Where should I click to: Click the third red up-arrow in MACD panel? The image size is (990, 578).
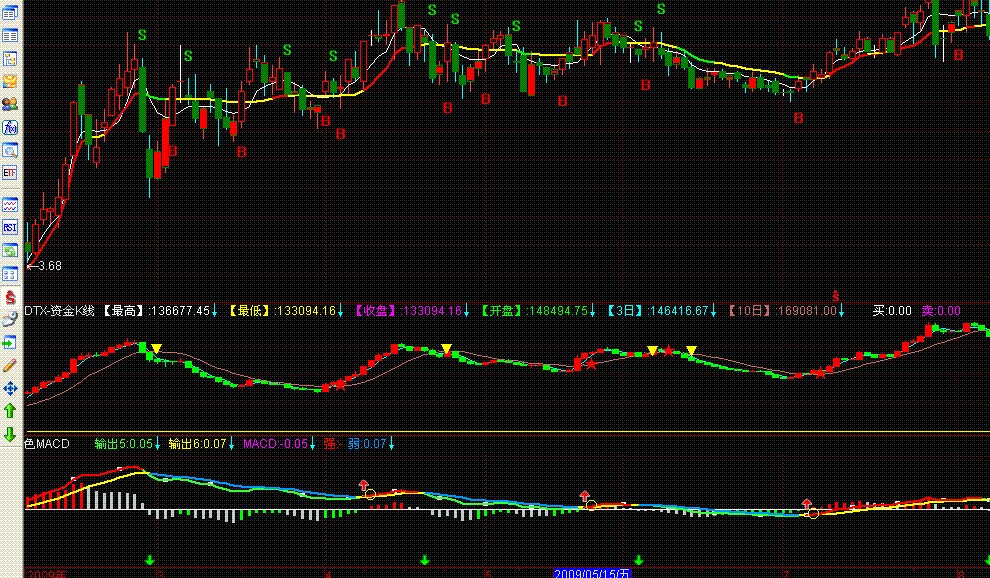pos(806,503)
